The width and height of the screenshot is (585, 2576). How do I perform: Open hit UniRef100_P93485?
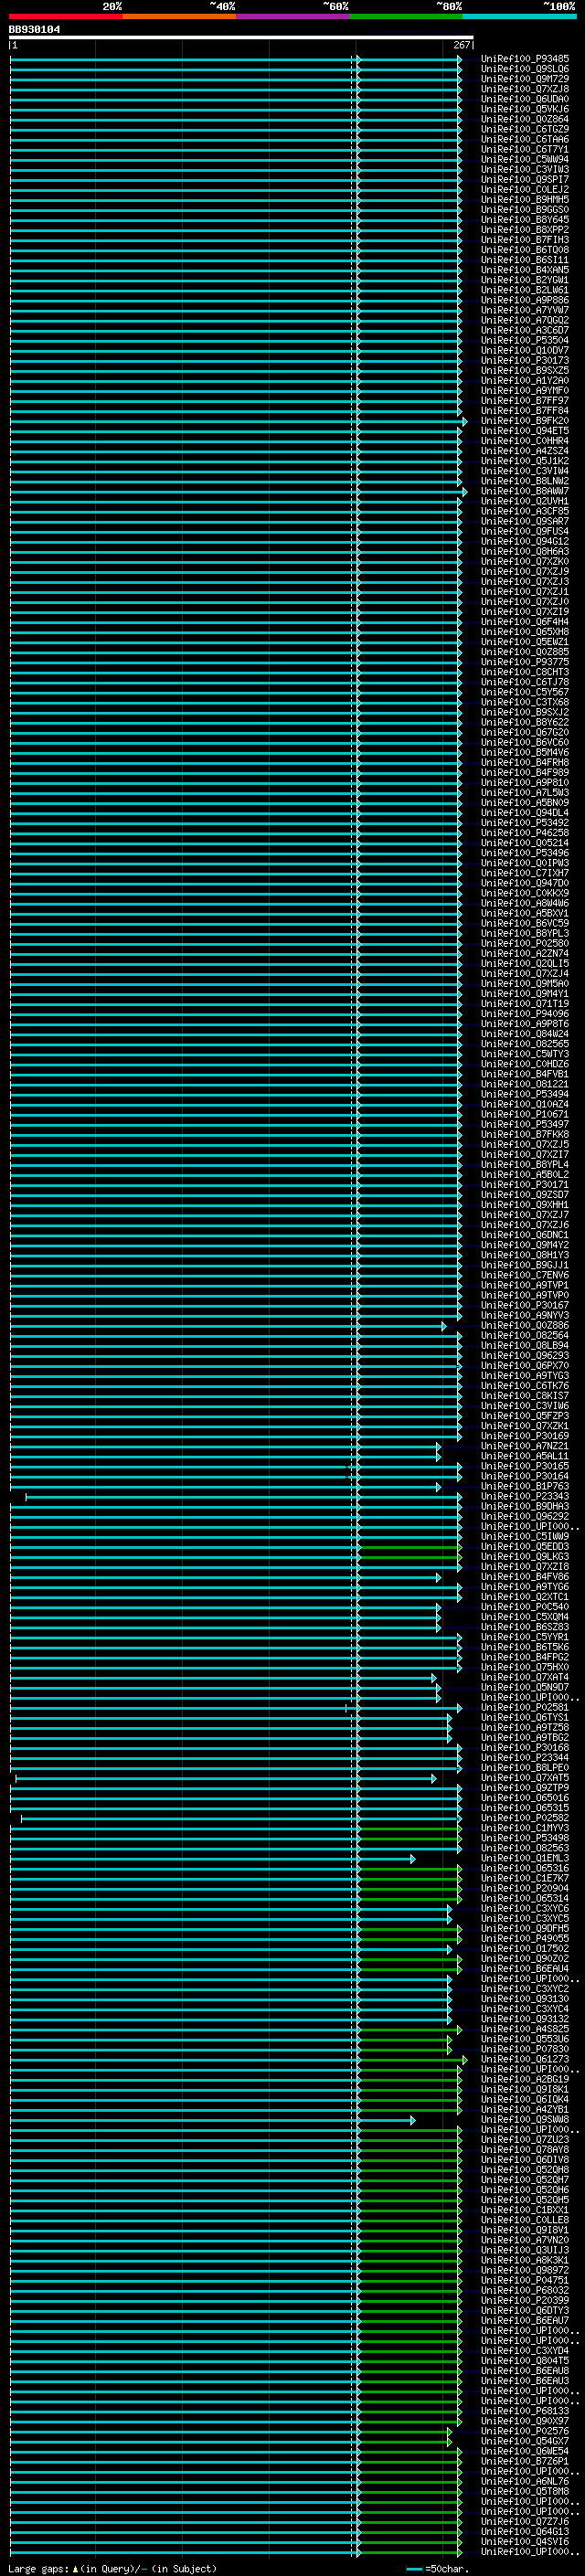pos(525,59)
